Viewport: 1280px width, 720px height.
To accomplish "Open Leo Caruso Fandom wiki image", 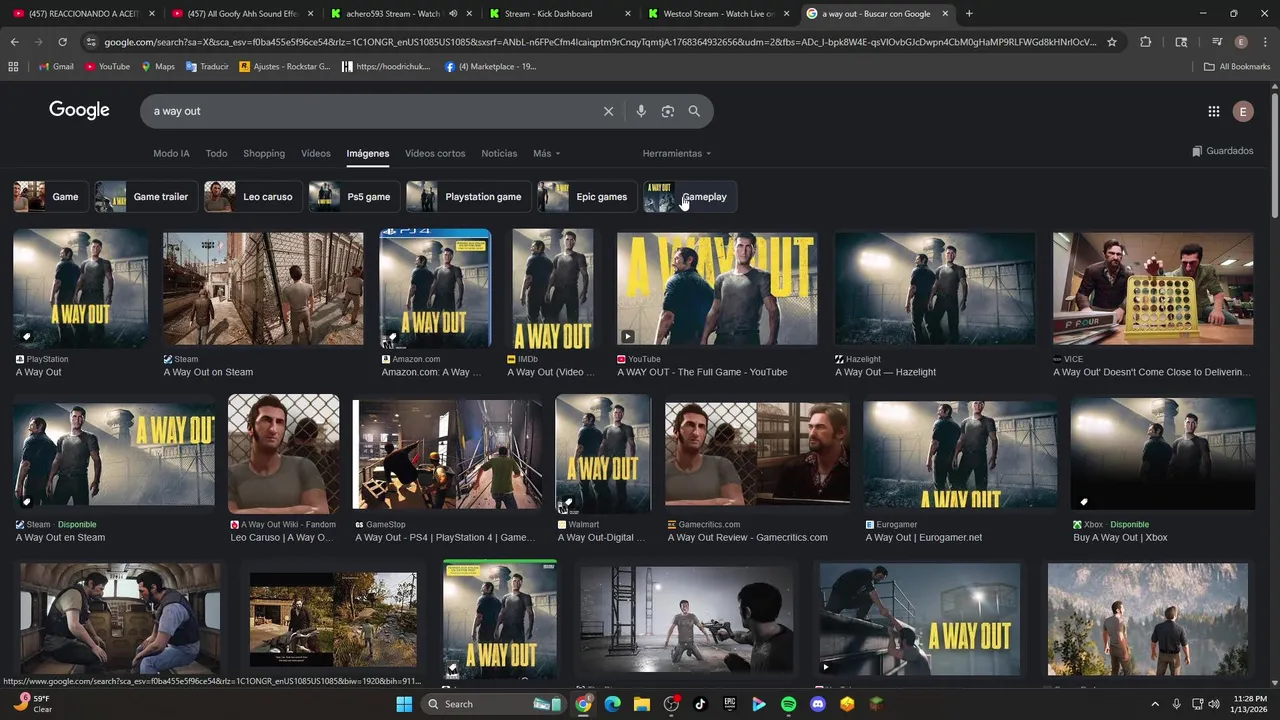I will coord(283,454).
